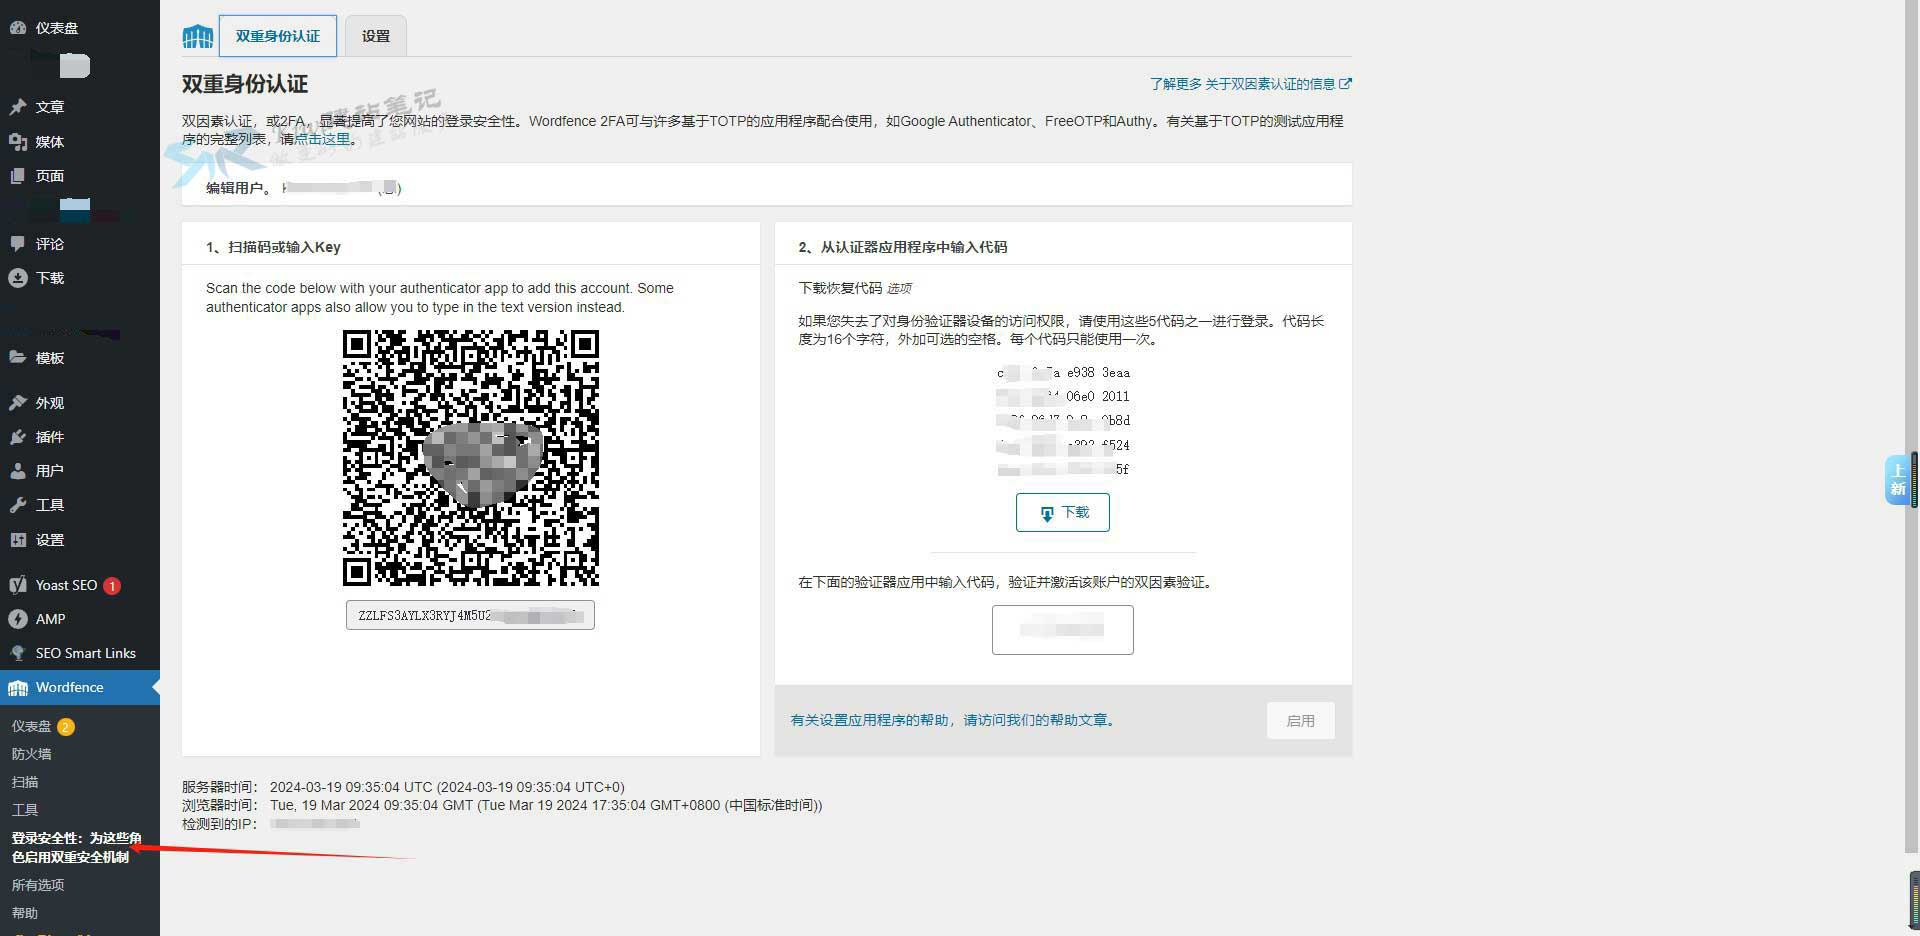Click the 点击这里 link in description
The width and height of the screenshot is (1920, 936).
322,139
